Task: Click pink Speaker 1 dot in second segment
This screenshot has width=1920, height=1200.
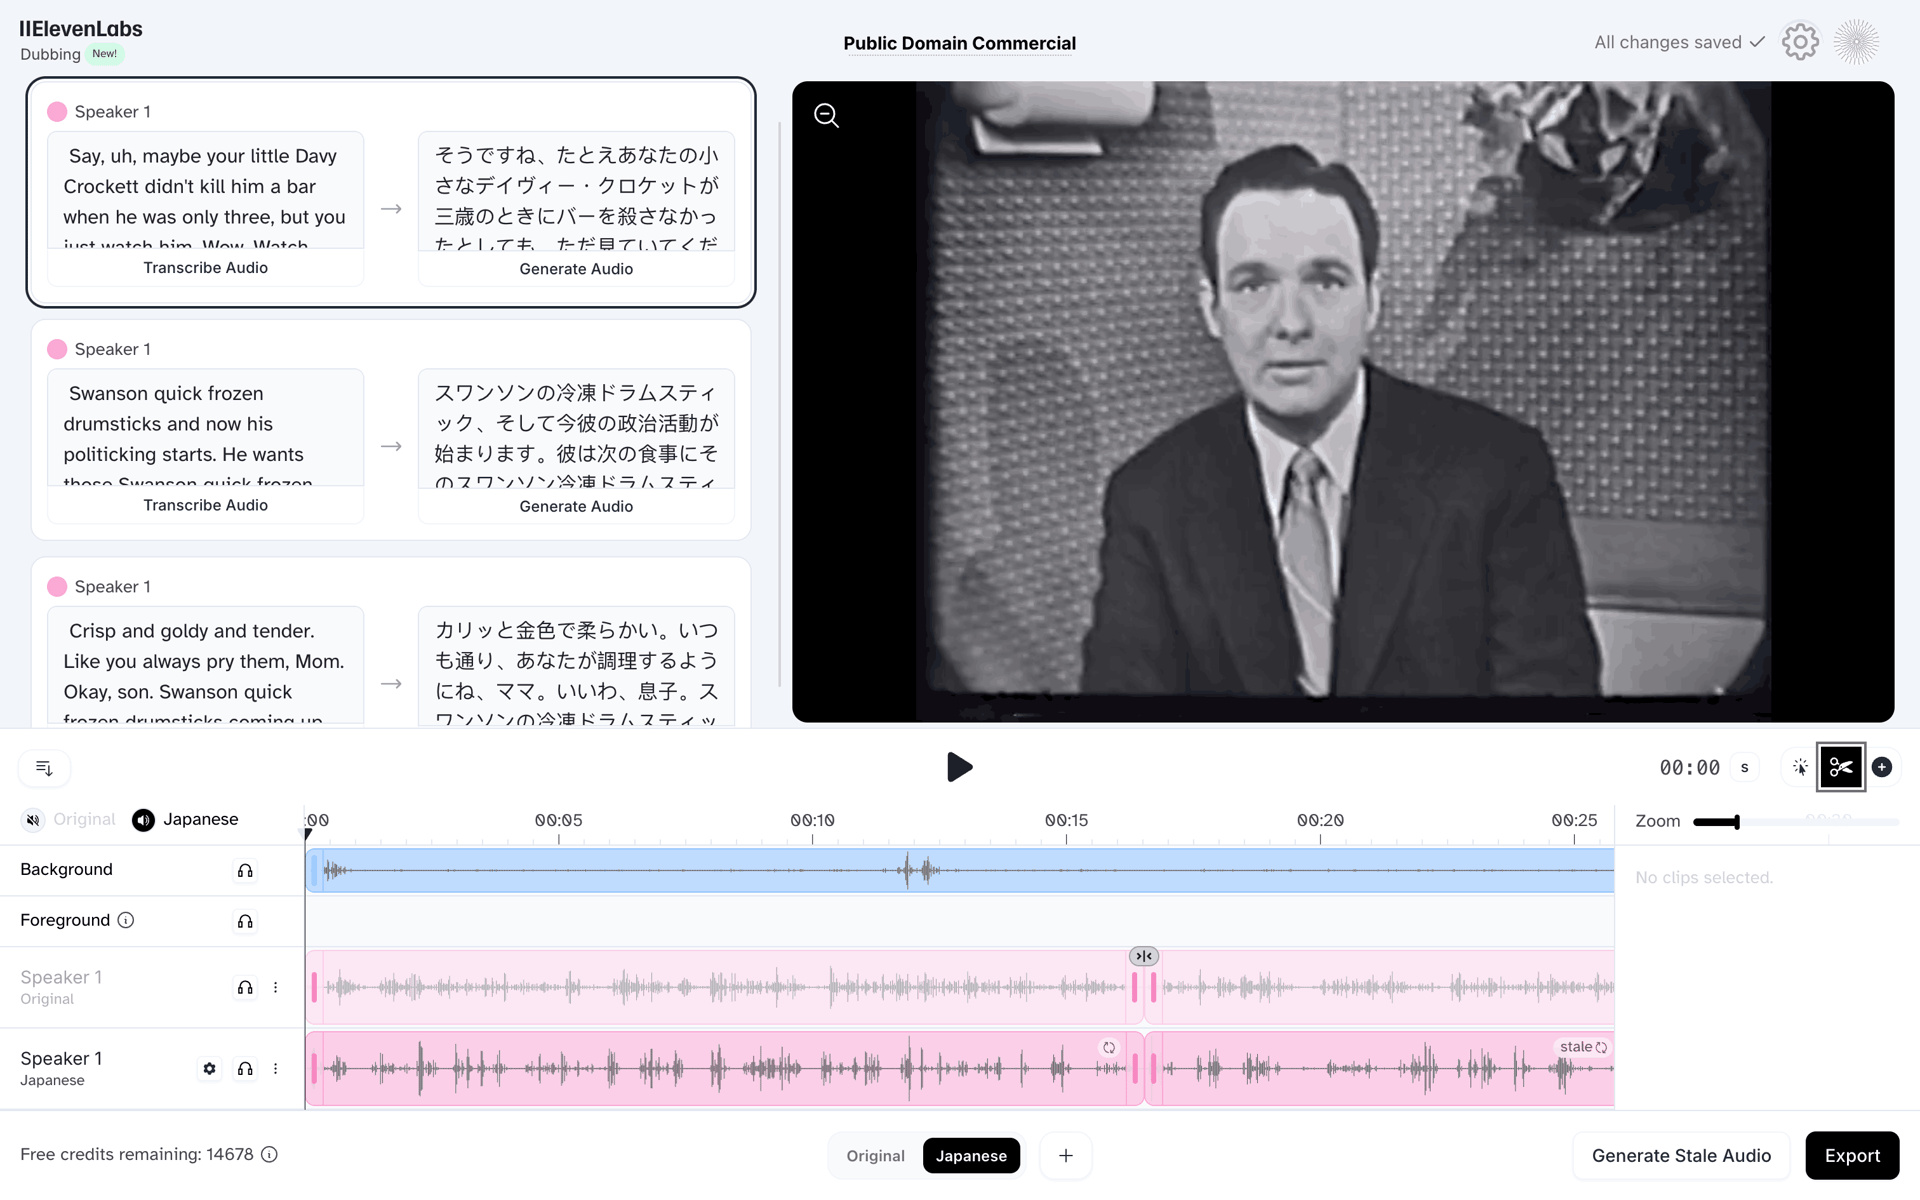Action: tap(57, 349)
